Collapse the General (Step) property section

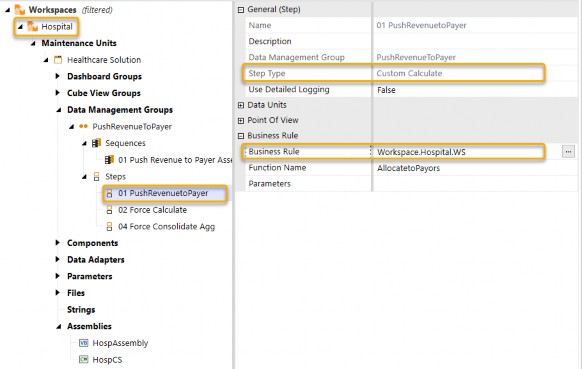coord(241,10)
